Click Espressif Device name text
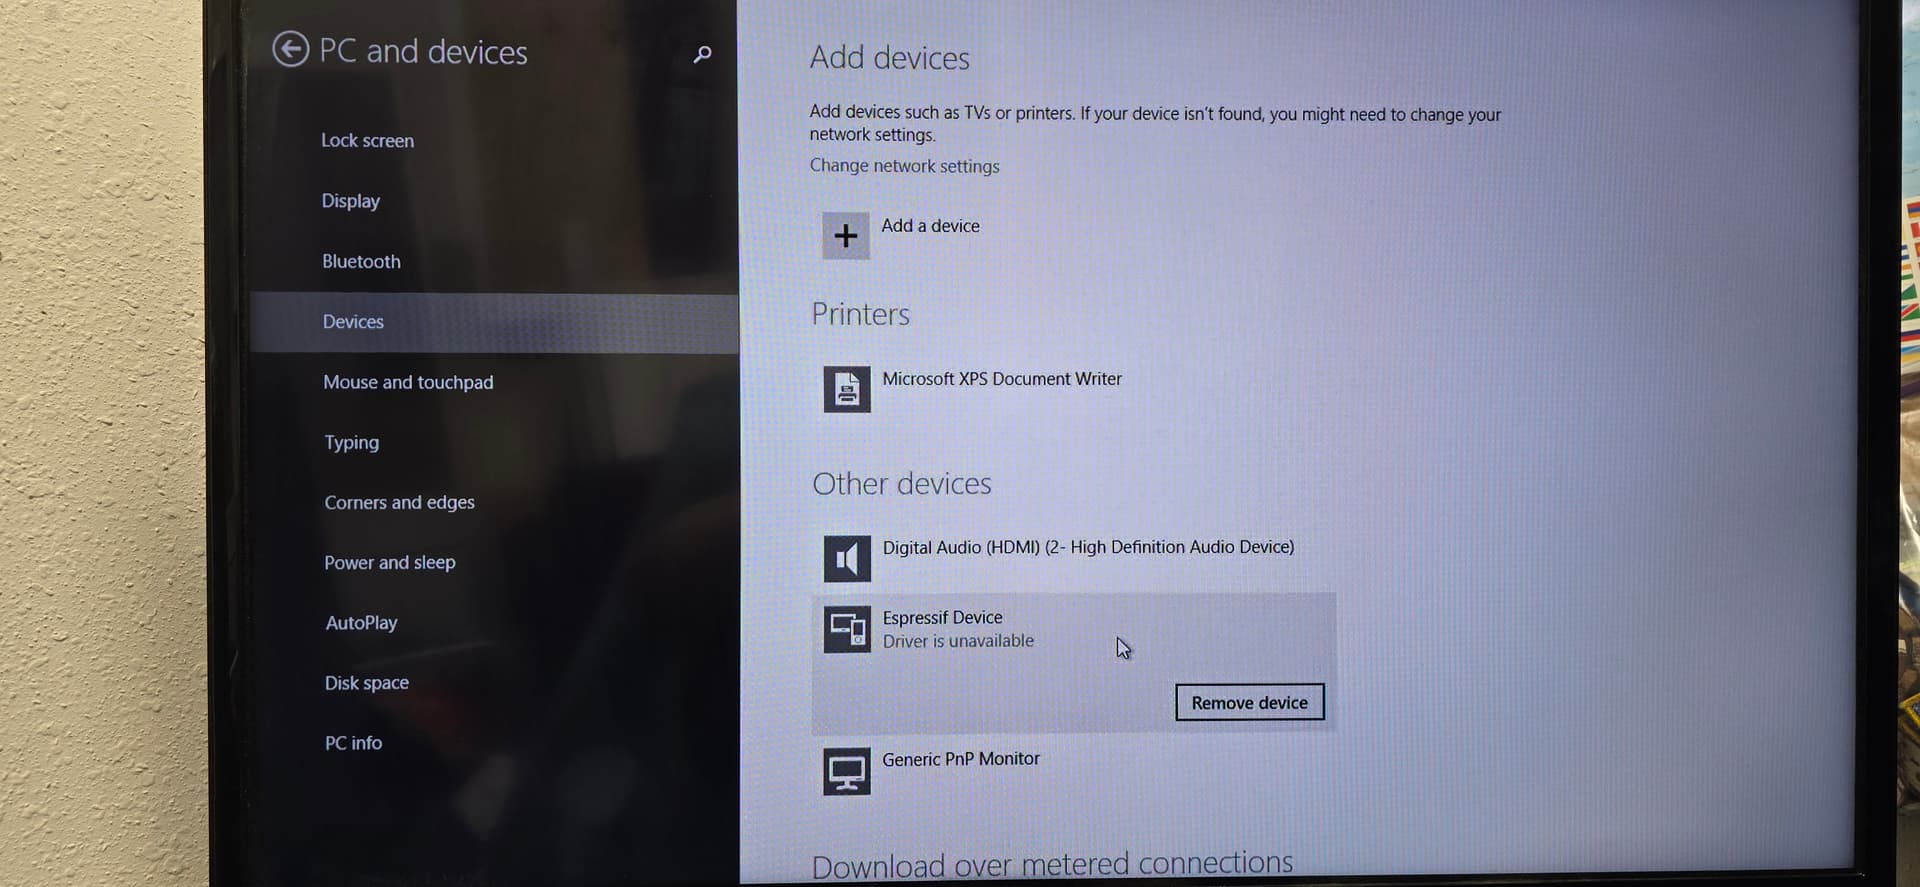Screen dimensions: 1920x887 click(942, 618)
